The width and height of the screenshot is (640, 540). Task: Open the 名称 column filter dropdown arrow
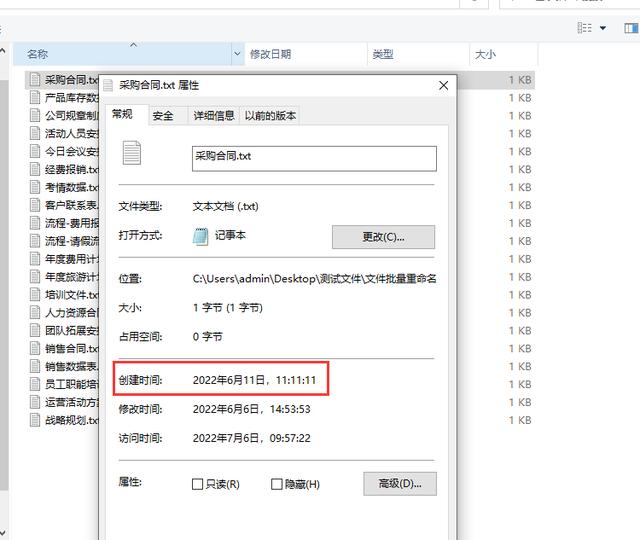pyautogui.click(x=237, y=54)
